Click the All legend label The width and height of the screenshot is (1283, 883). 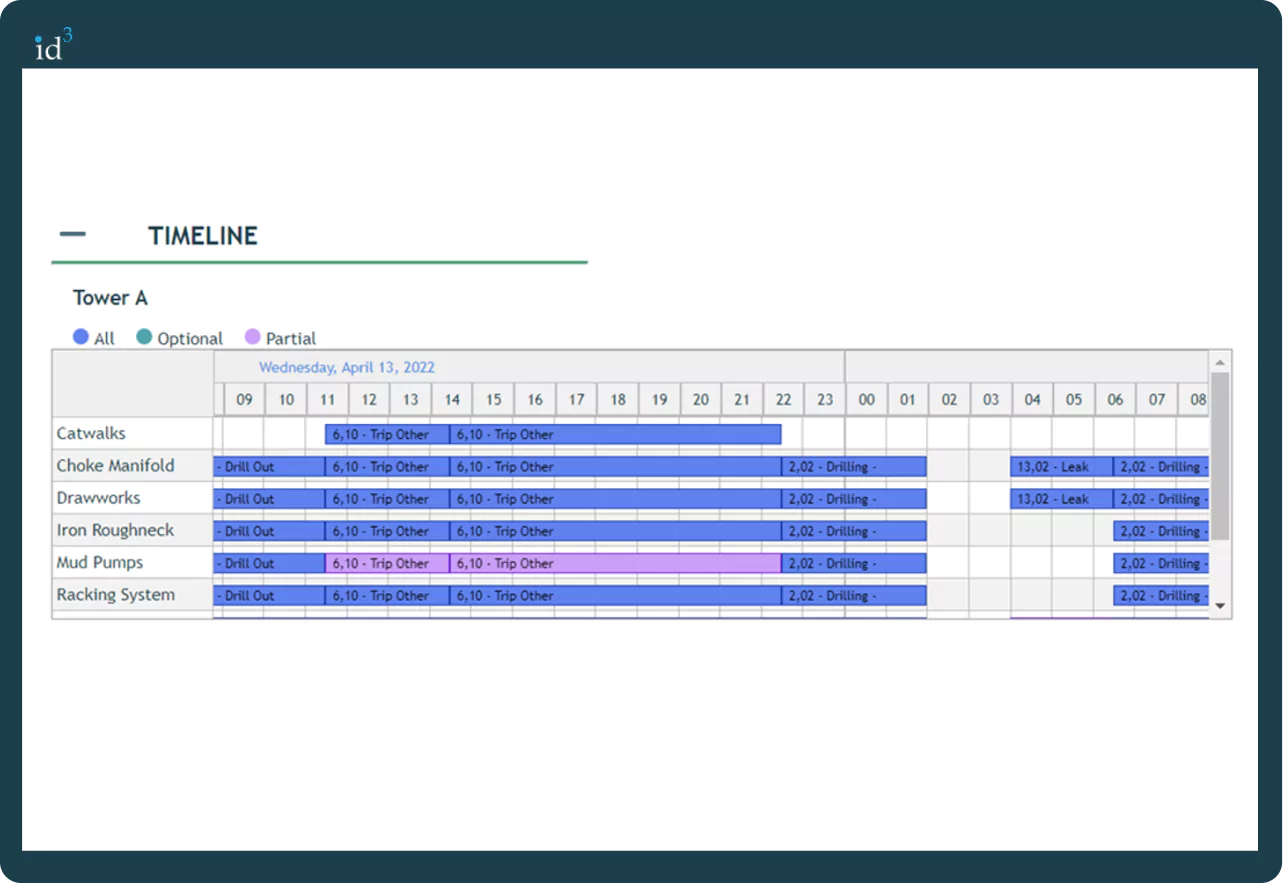click(104, 339)
